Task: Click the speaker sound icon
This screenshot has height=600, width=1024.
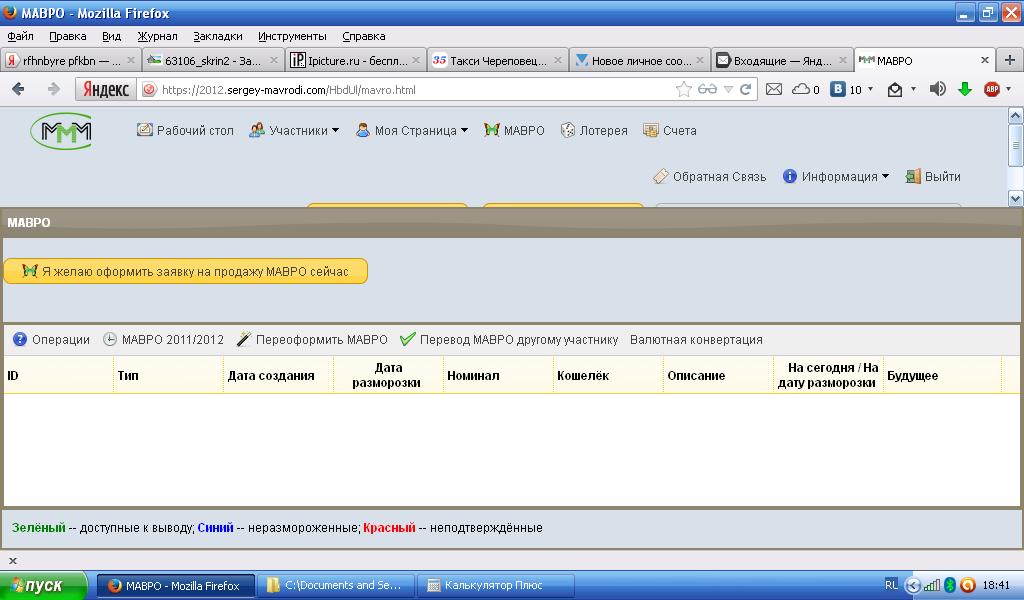Action: pos(937,89)
